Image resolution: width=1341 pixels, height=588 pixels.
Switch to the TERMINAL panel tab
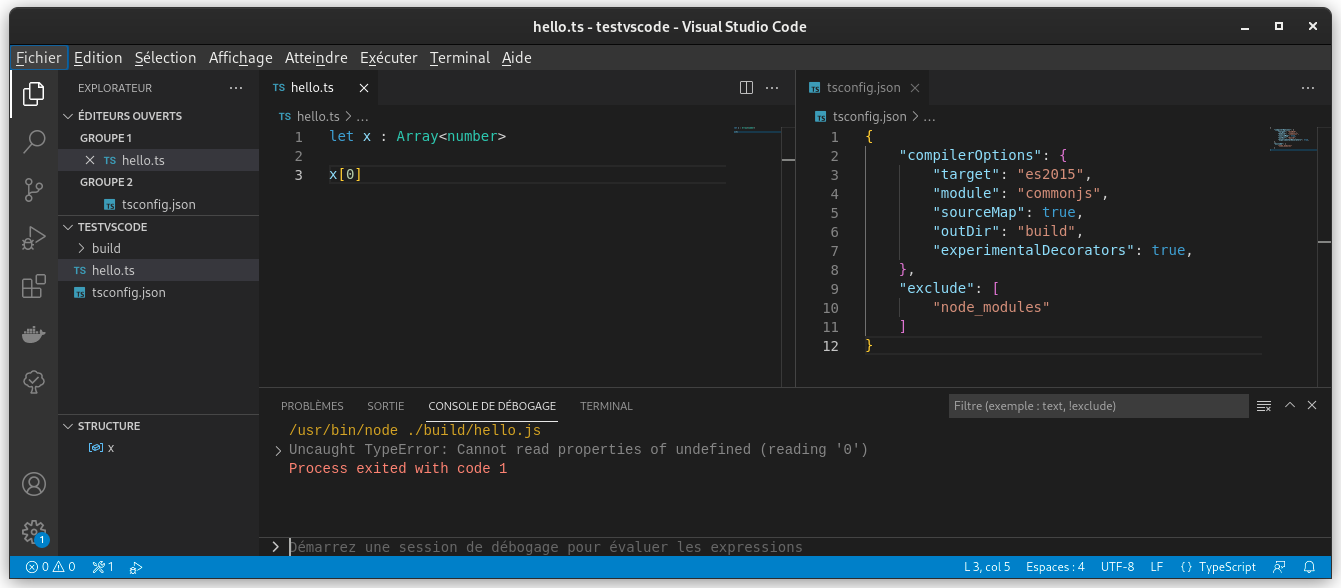(606, 406)
